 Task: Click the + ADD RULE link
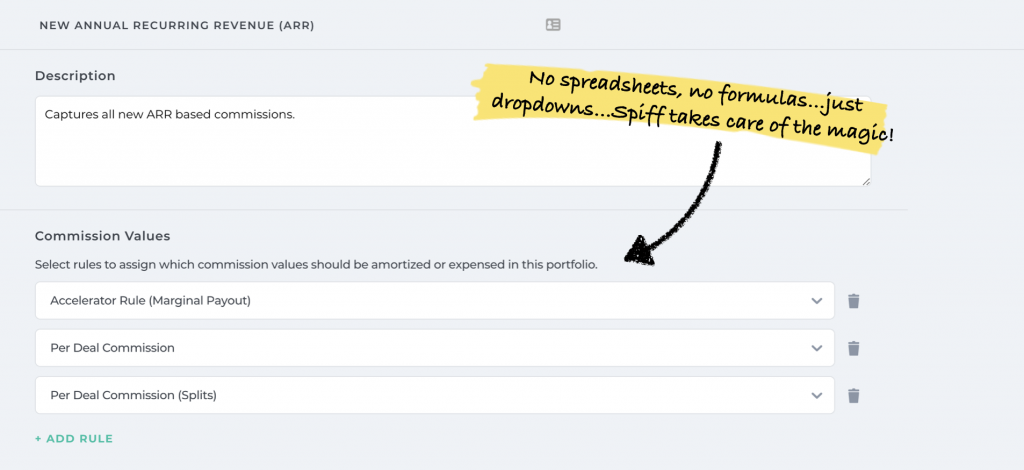click(74, 439)
